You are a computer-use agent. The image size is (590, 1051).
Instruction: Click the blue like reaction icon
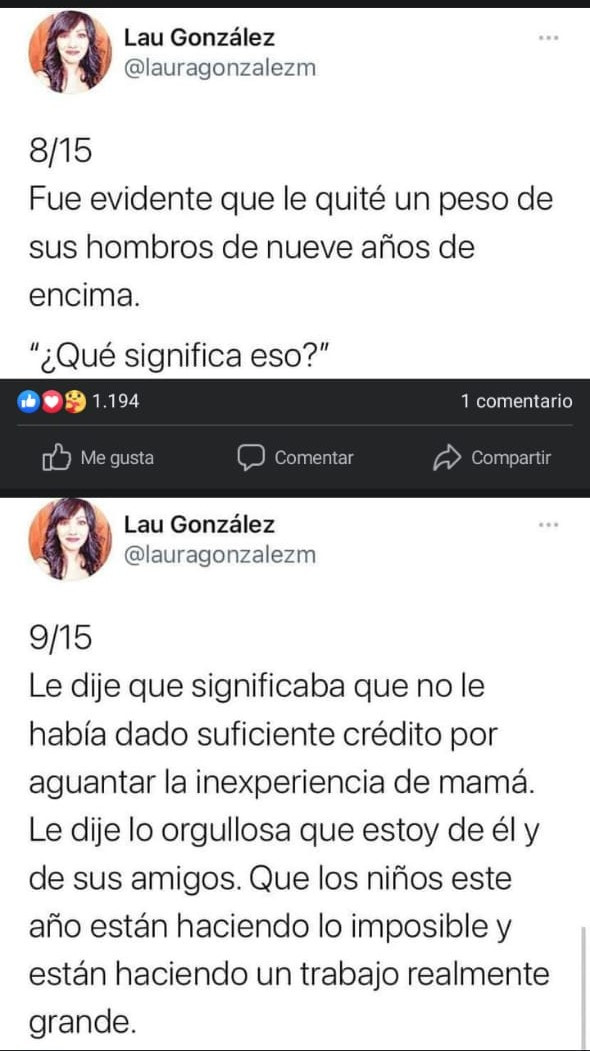(29, 401)
